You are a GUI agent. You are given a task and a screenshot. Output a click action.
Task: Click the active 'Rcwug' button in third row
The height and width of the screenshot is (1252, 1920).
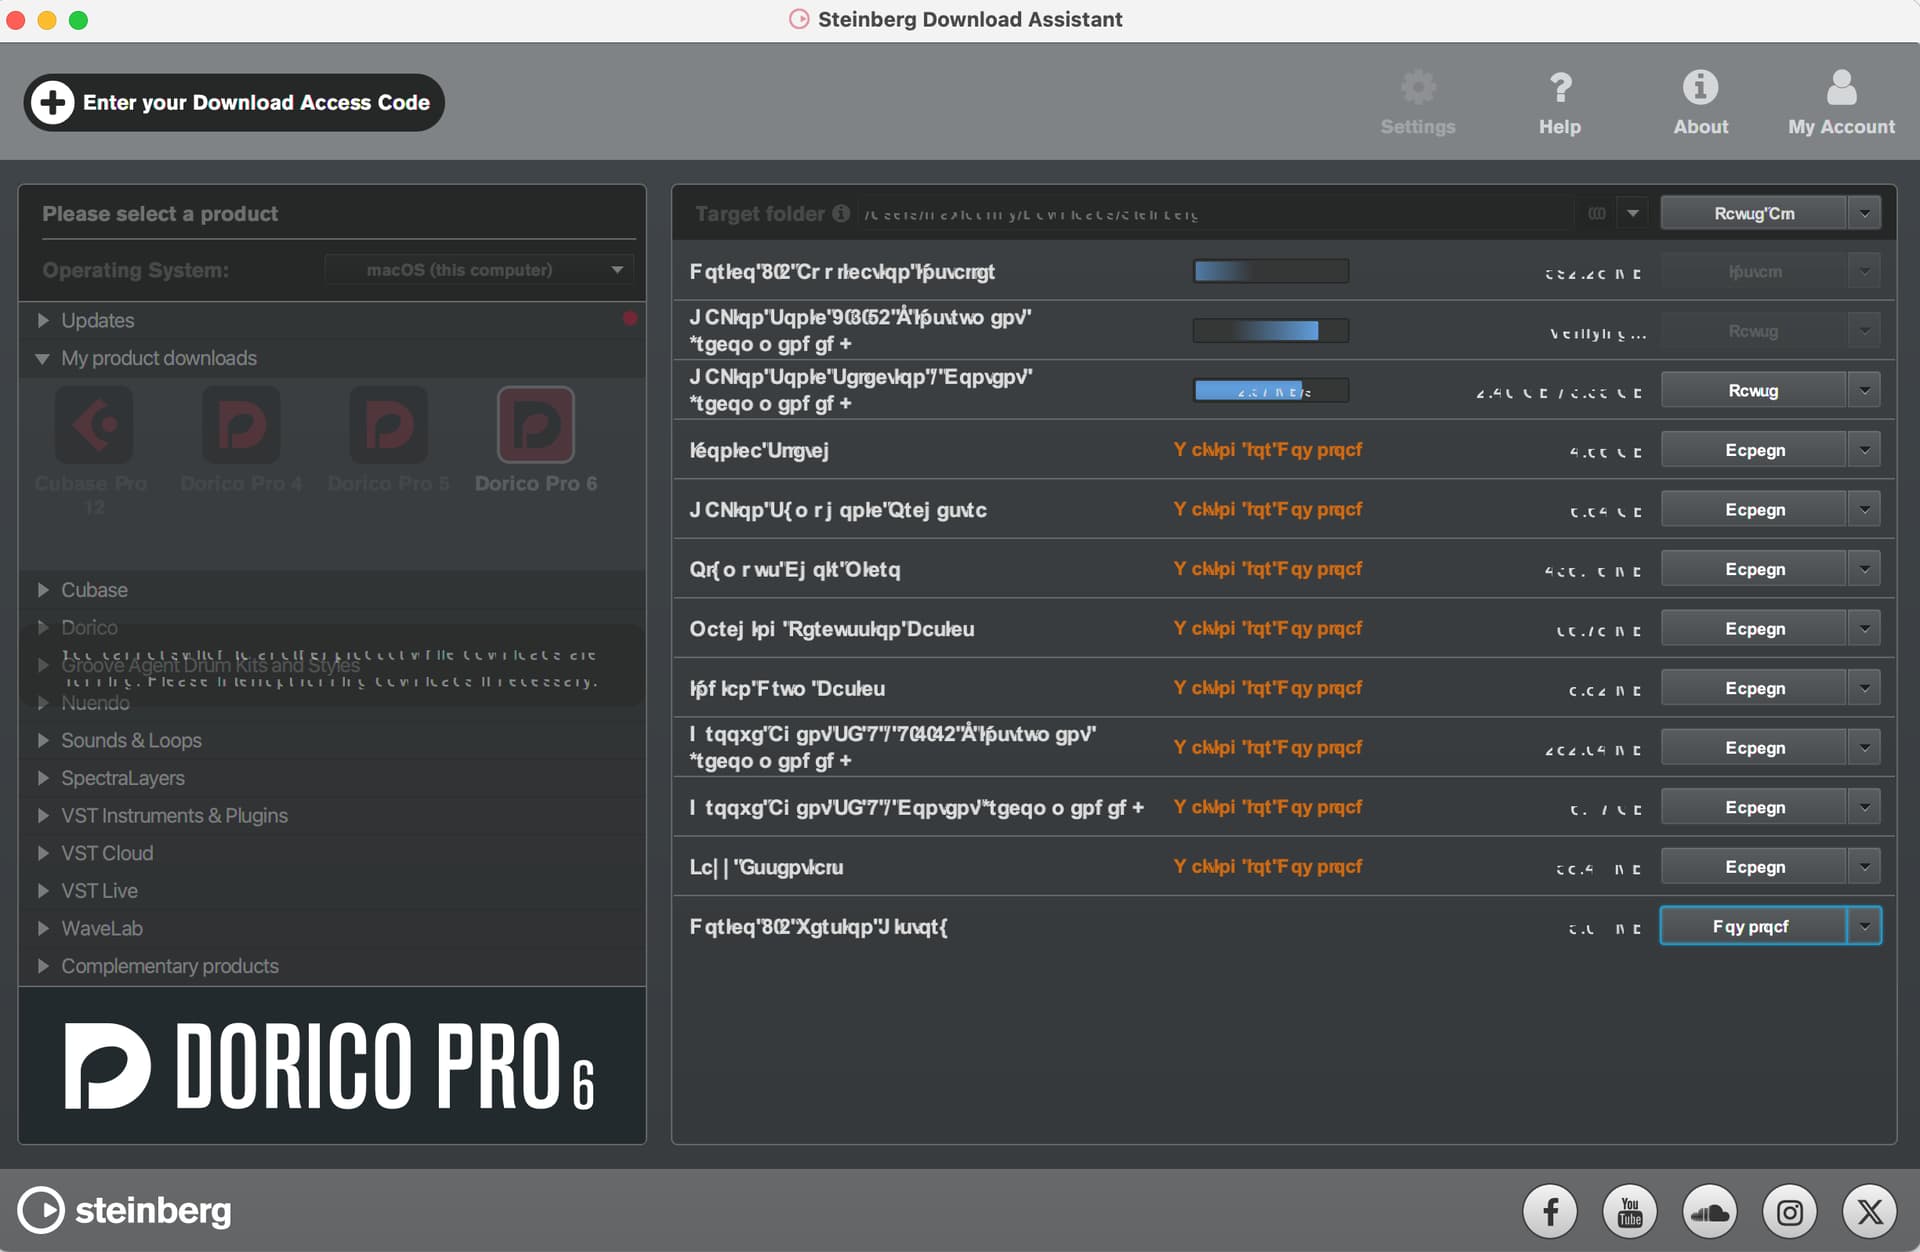tap(1754, 390)
